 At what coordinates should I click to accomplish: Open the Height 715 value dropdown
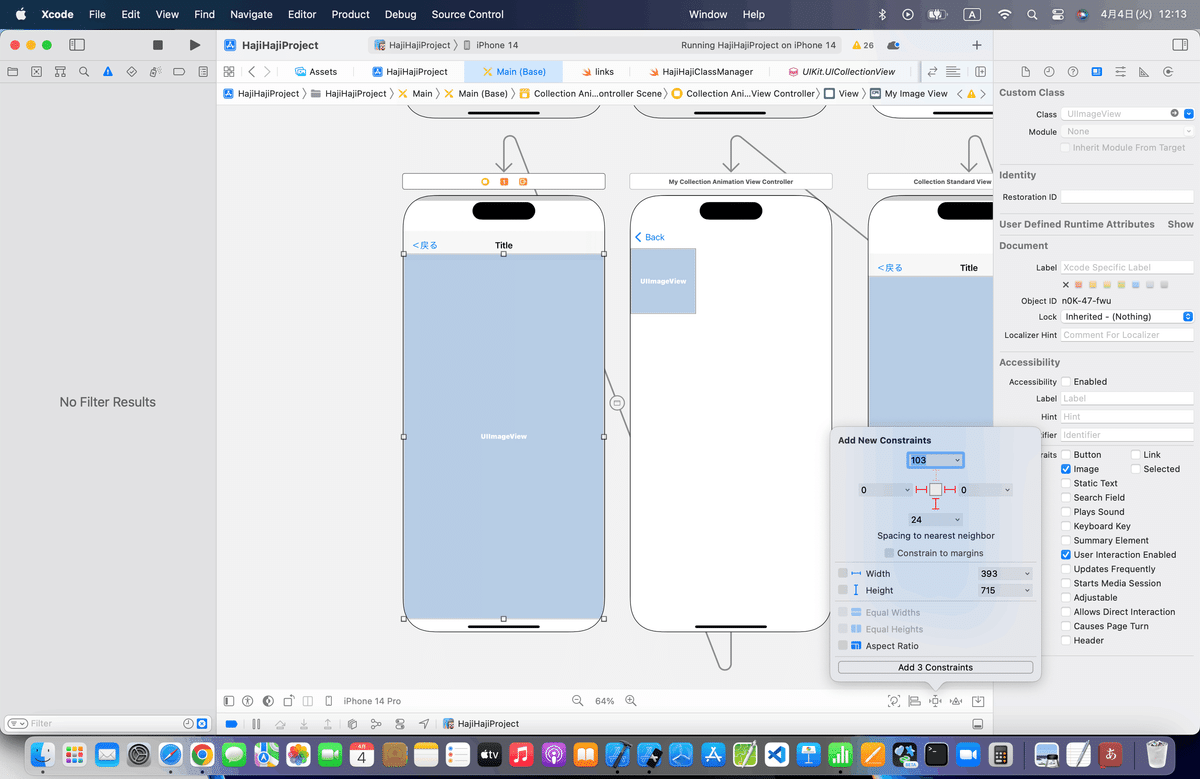pos(1026,591)
